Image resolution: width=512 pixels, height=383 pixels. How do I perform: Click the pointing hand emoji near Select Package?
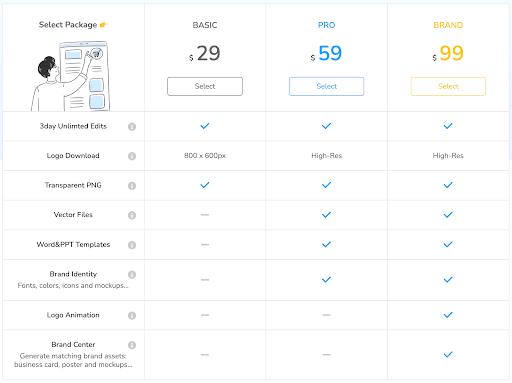(104, 25)
